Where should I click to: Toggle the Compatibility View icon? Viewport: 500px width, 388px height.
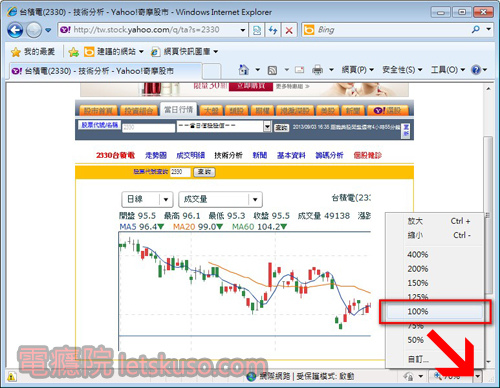[257, 30]
